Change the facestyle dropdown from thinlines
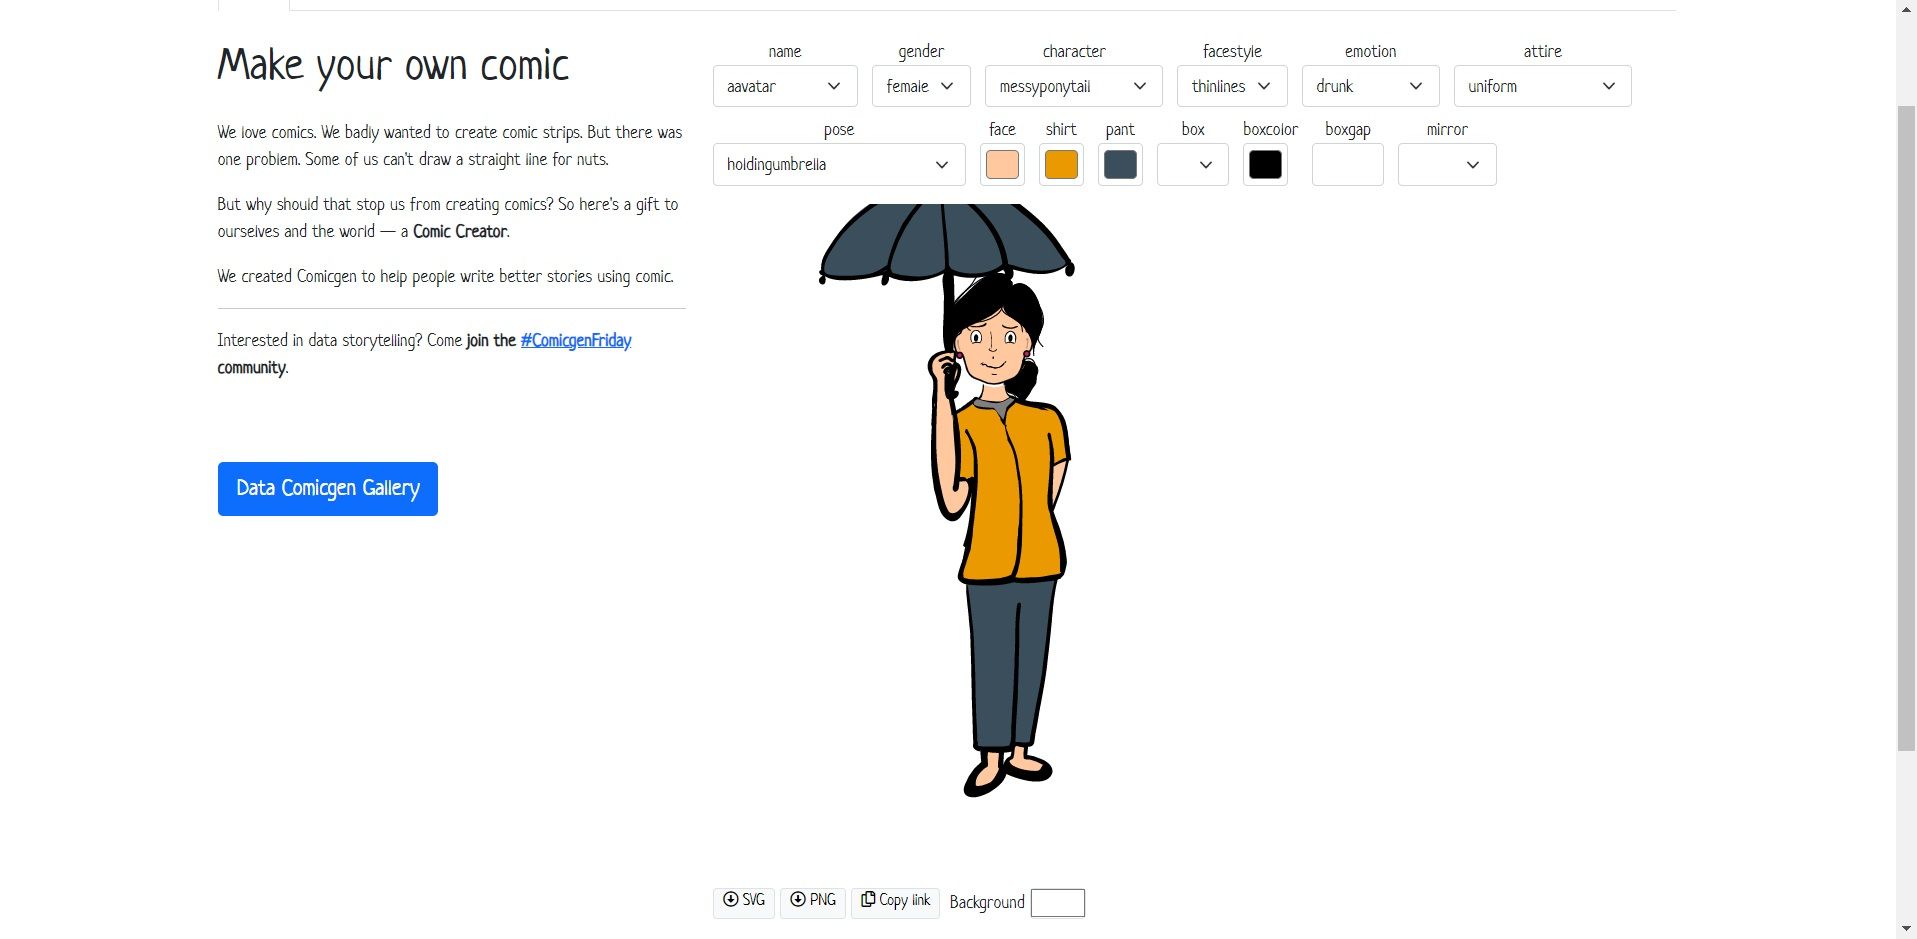The height and width of the screenshot is (939, 1917). pyautogui.click(x=1232, y=86)
